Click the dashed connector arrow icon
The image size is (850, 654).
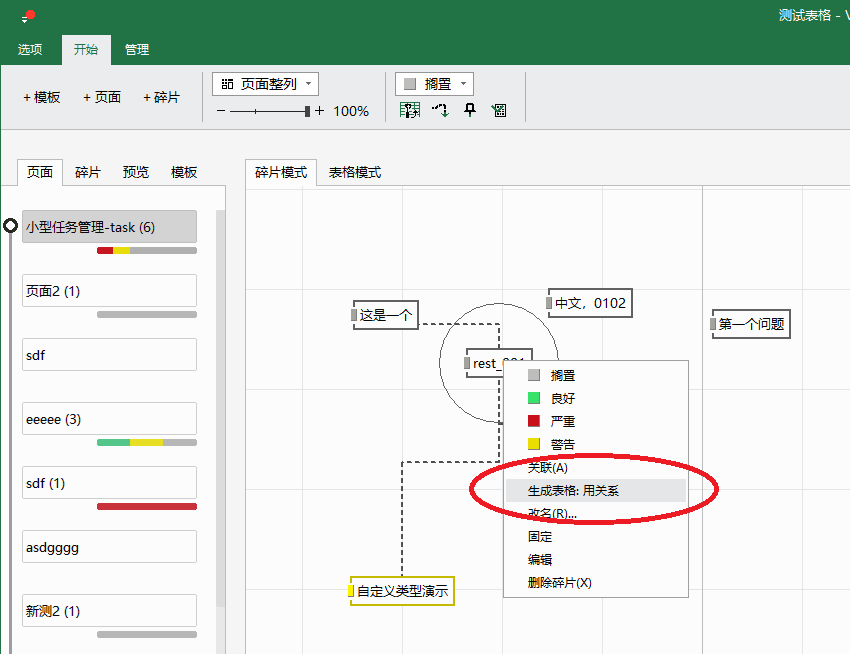click(440, 111)
